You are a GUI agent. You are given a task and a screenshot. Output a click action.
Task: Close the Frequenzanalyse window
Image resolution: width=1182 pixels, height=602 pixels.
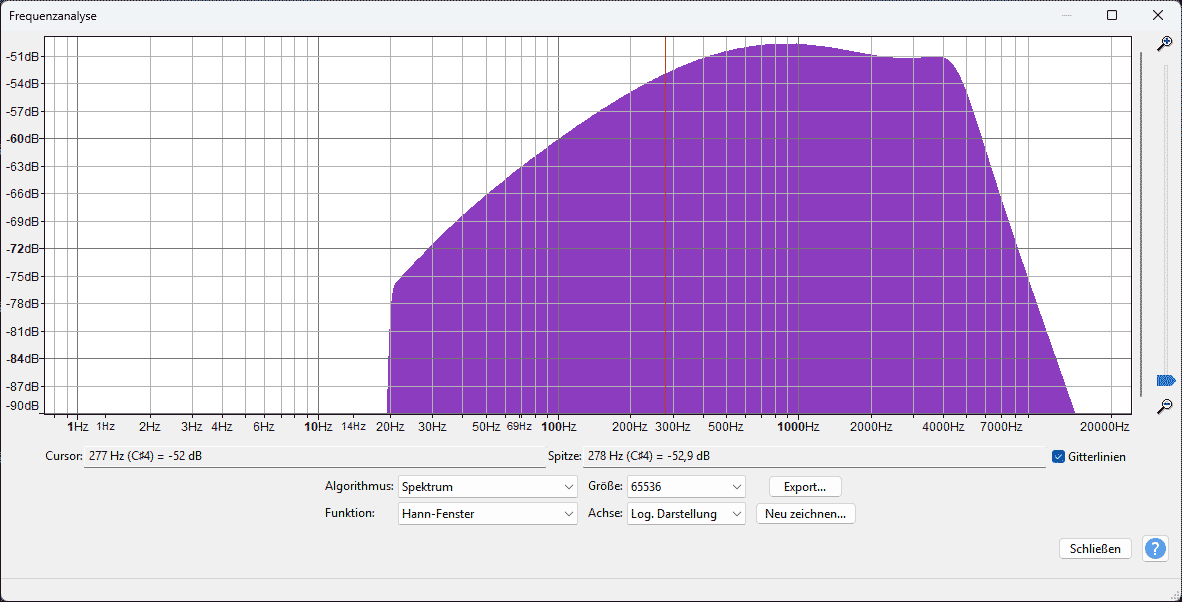coord(1158,15)
